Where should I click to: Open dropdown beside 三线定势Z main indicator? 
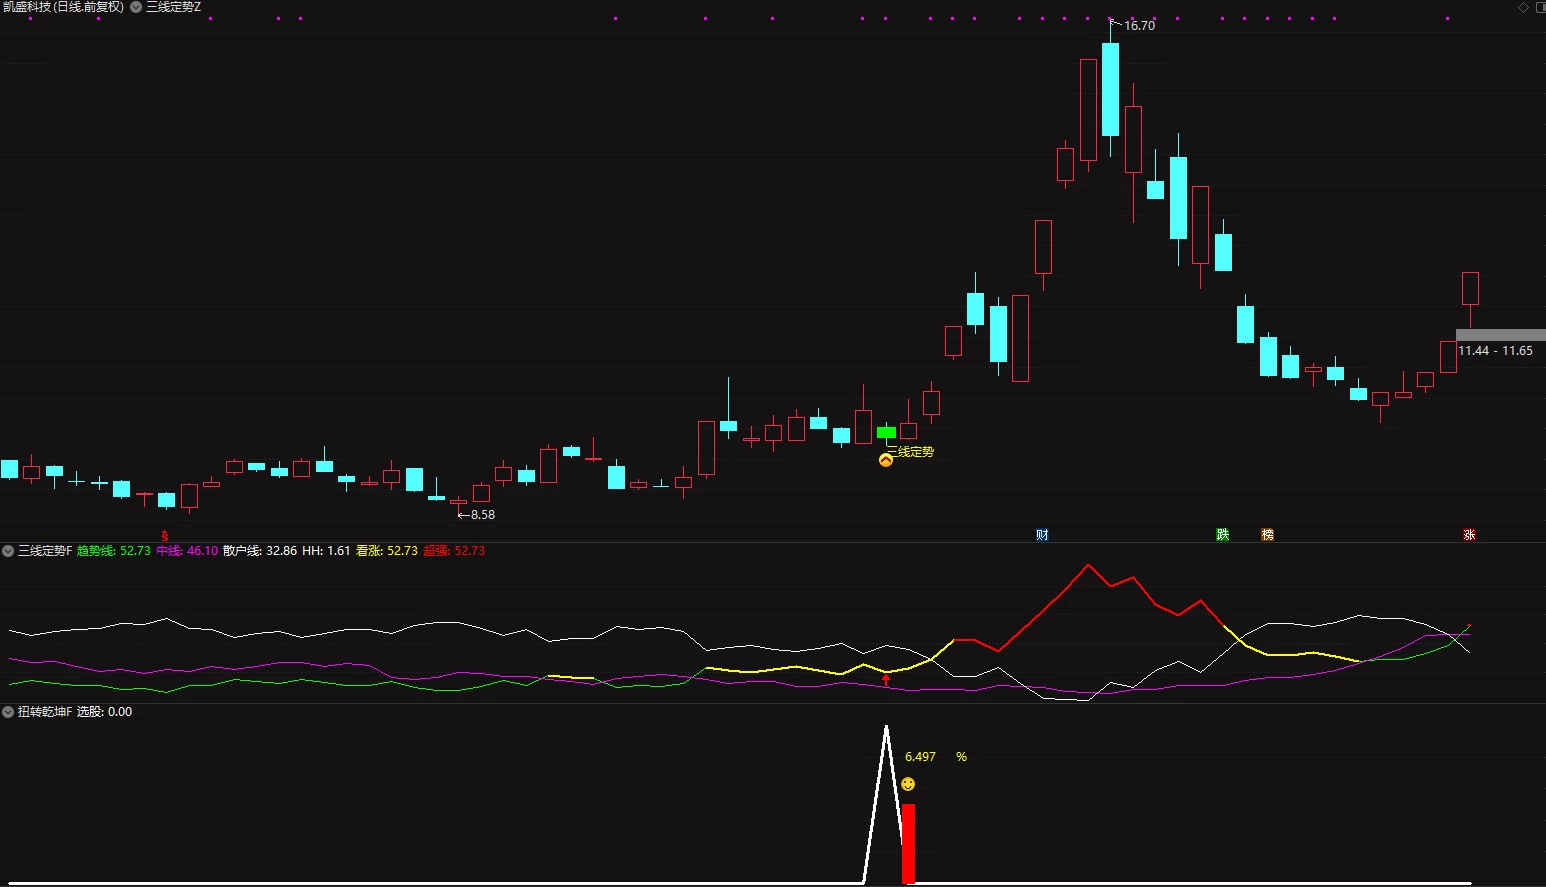(136, 7)
